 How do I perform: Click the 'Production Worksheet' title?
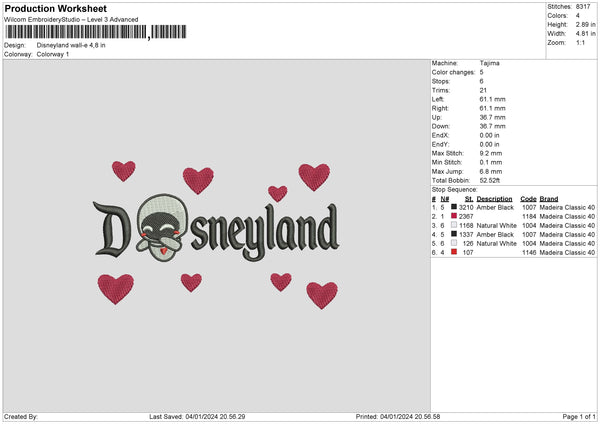(x=55, y=8)
